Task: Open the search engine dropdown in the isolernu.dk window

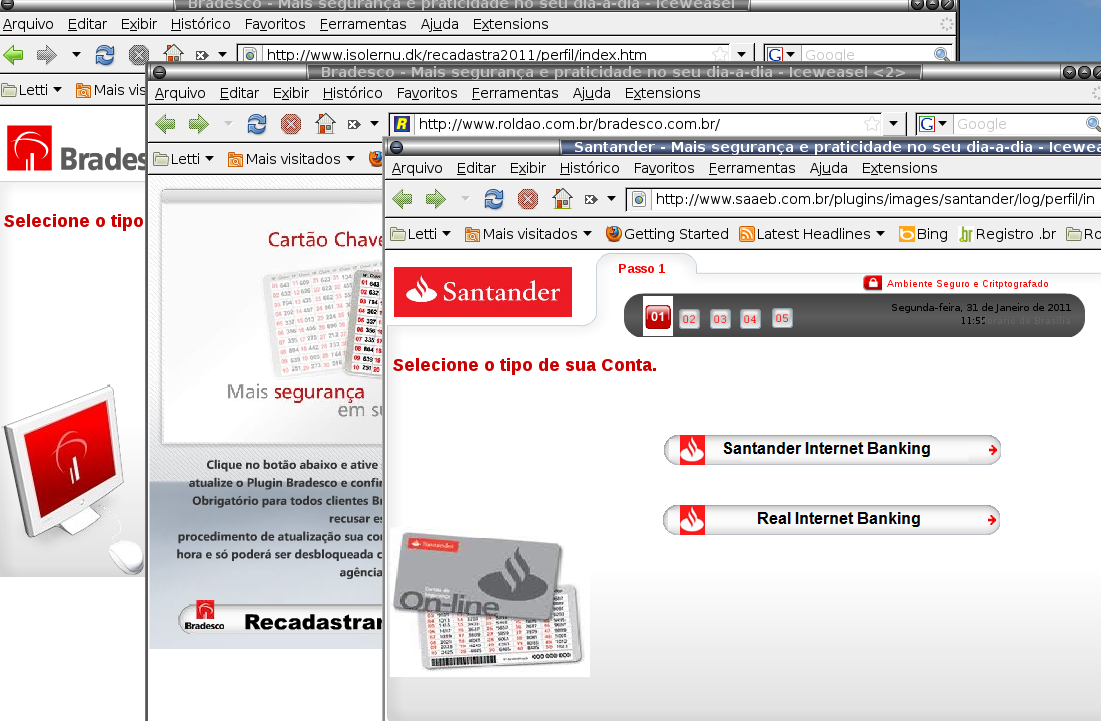Action: pyautogui.click(x=791, y=54)
